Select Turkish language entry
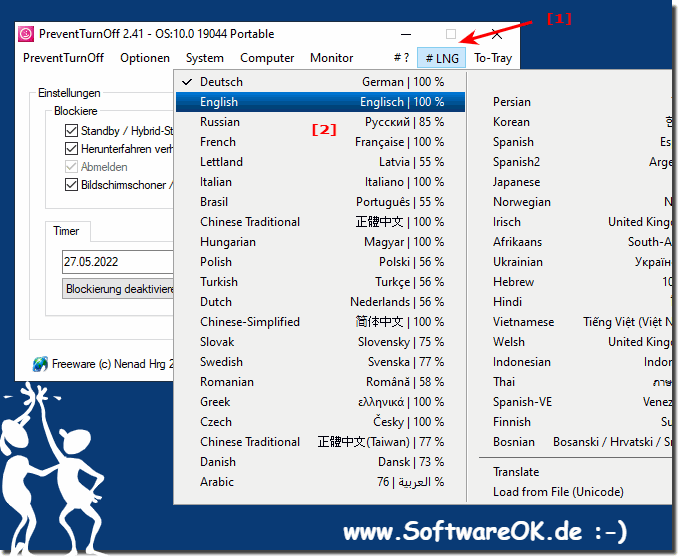The height and width of the screenshot is (557, 679). point(320,282)
